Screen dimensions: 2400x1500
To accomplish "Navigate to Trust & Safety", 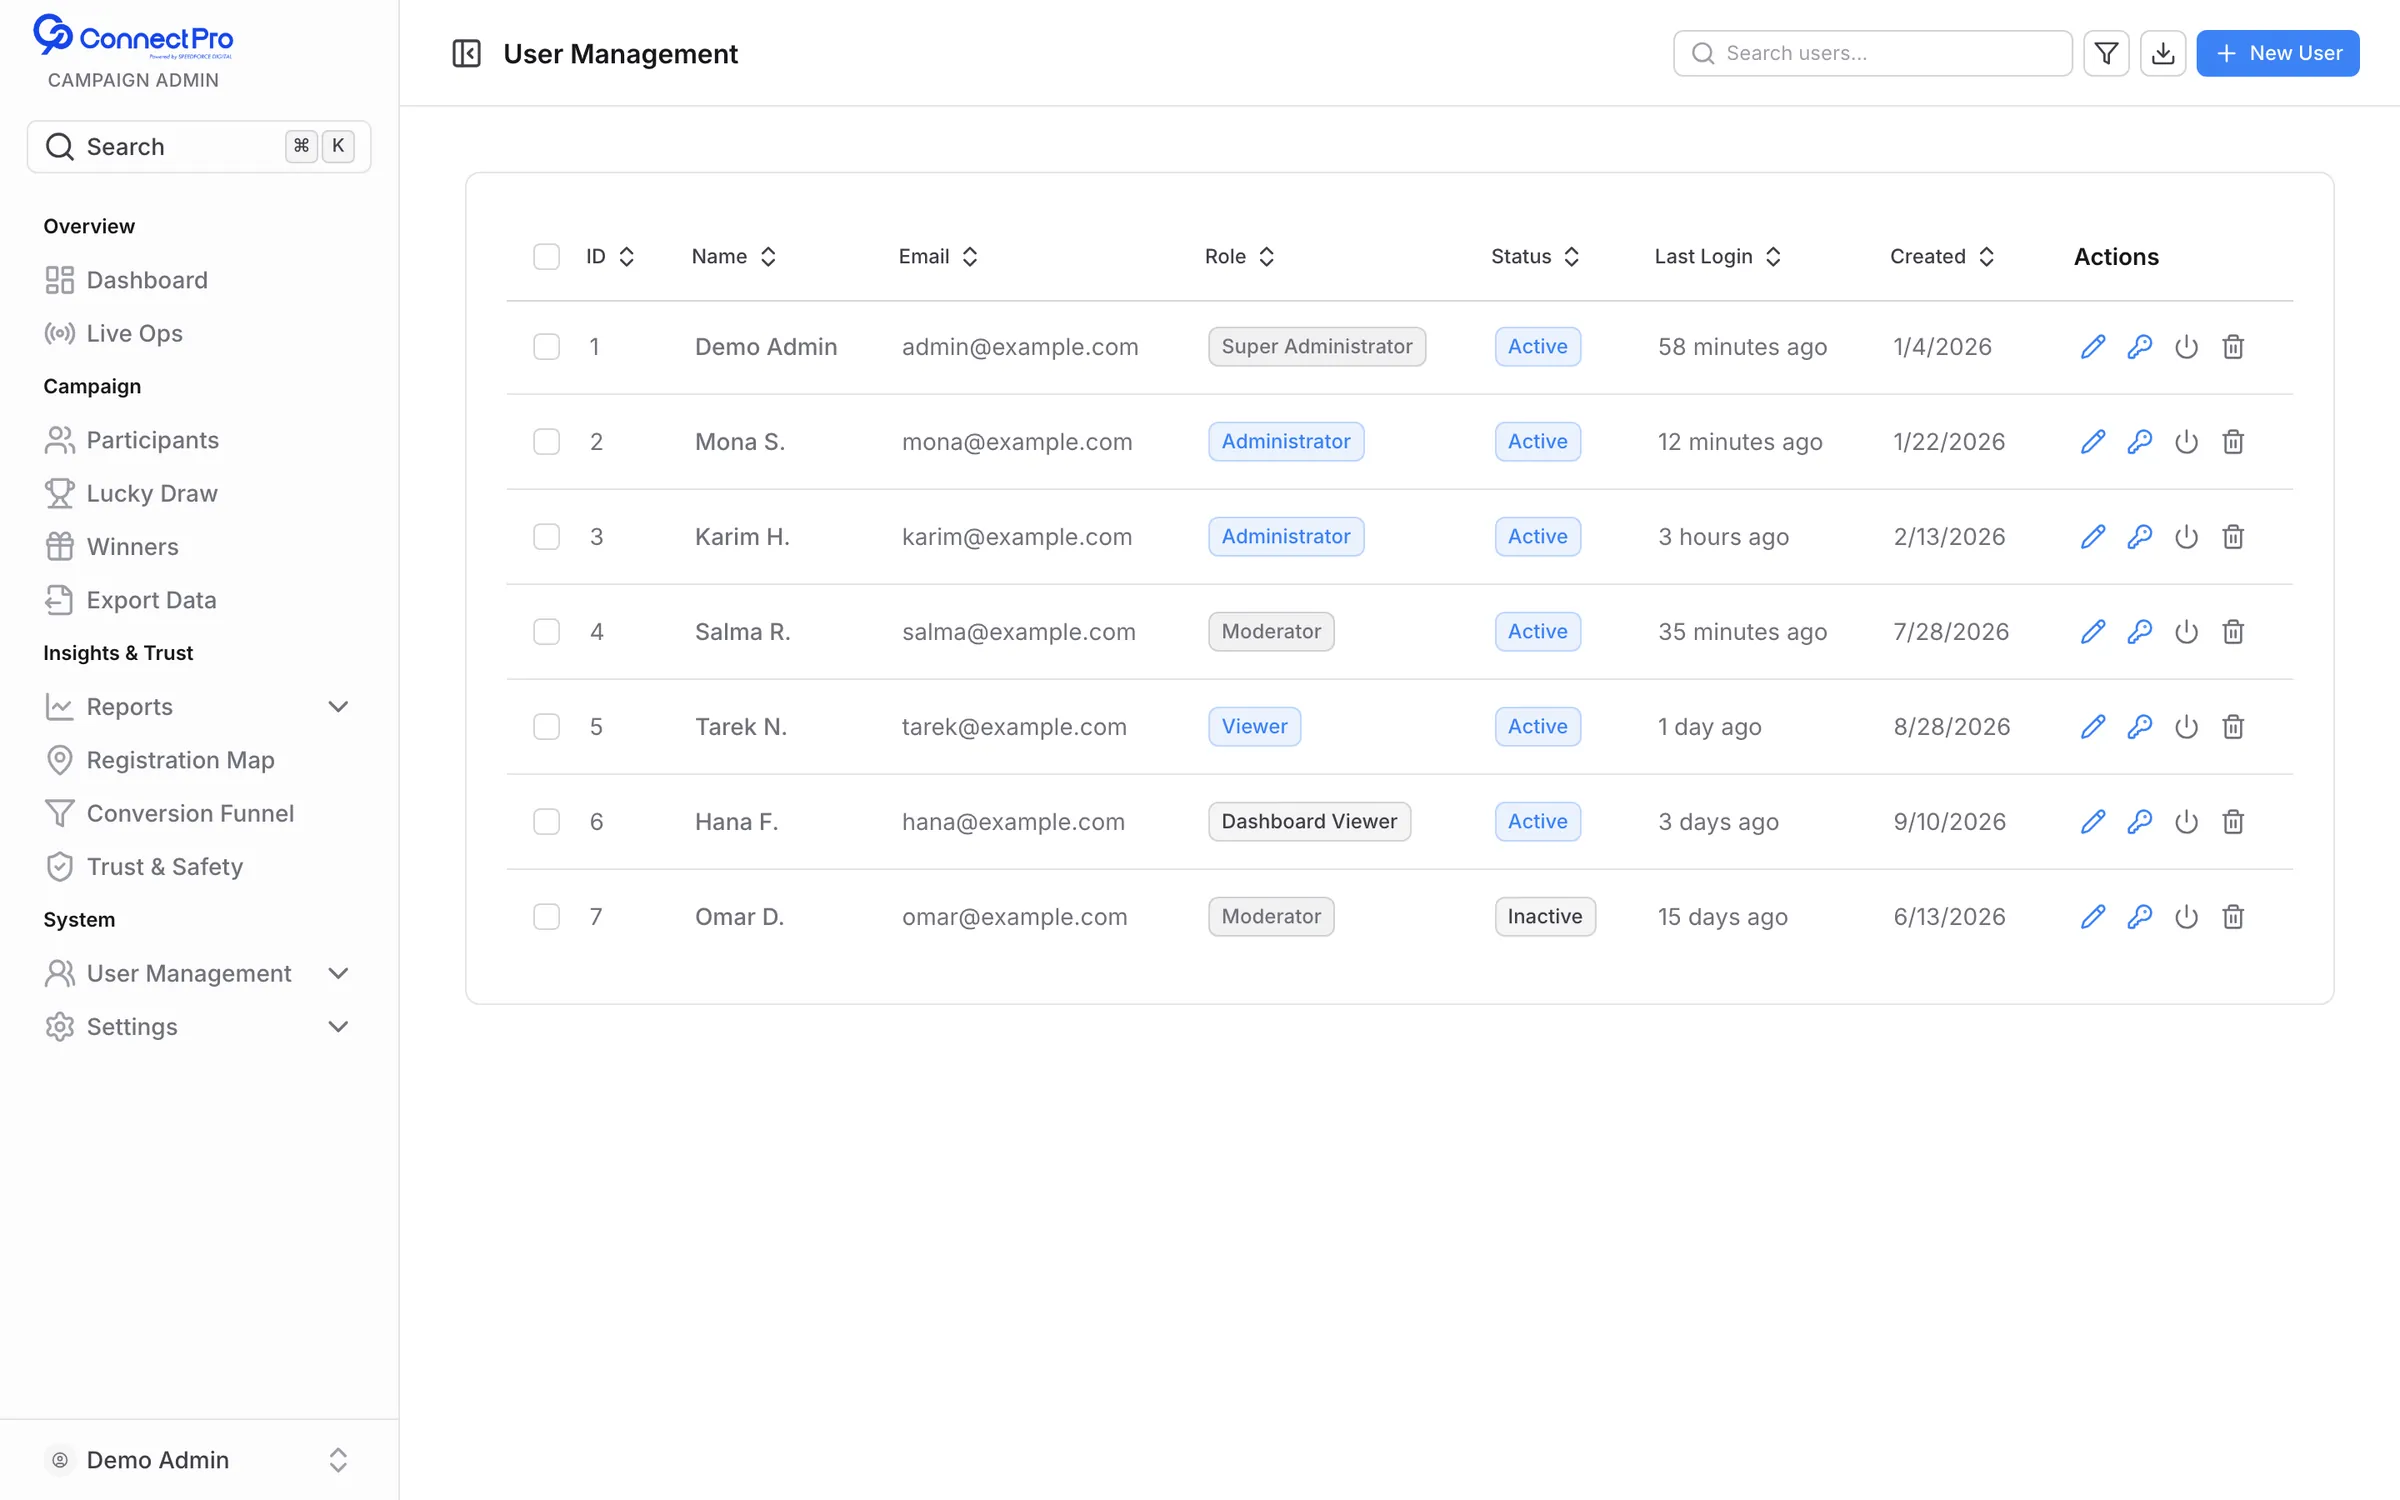I will point(199,867).
